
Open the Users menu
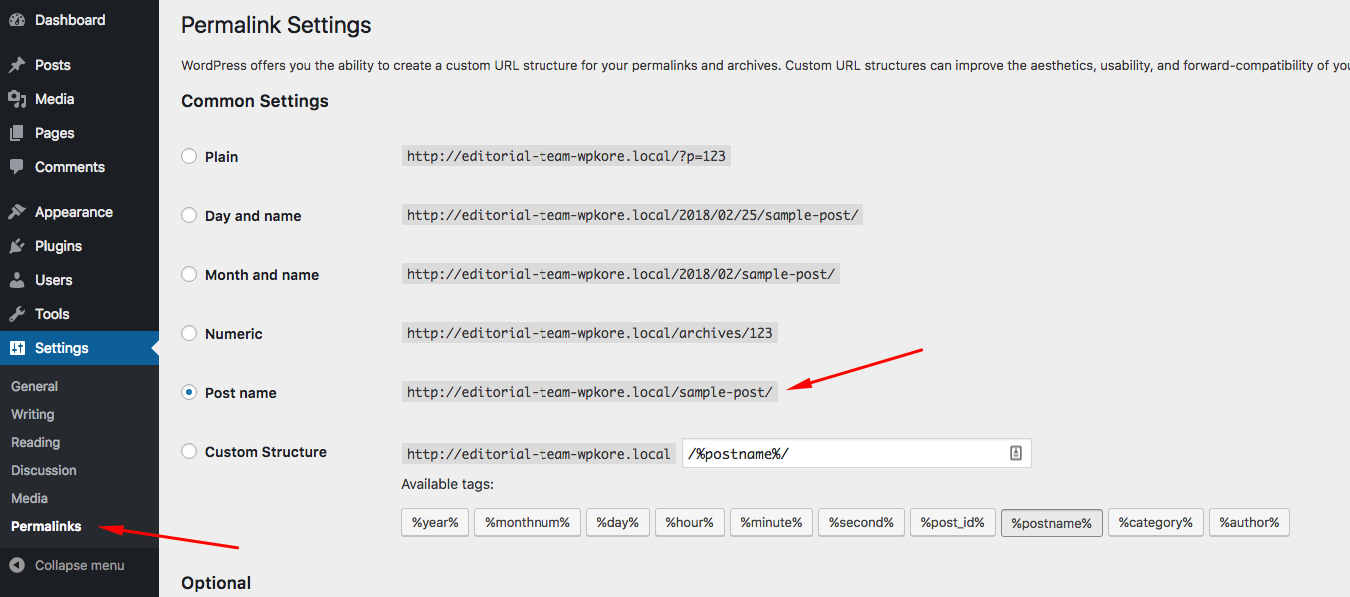pyautogui.click(x=53, y=280)
